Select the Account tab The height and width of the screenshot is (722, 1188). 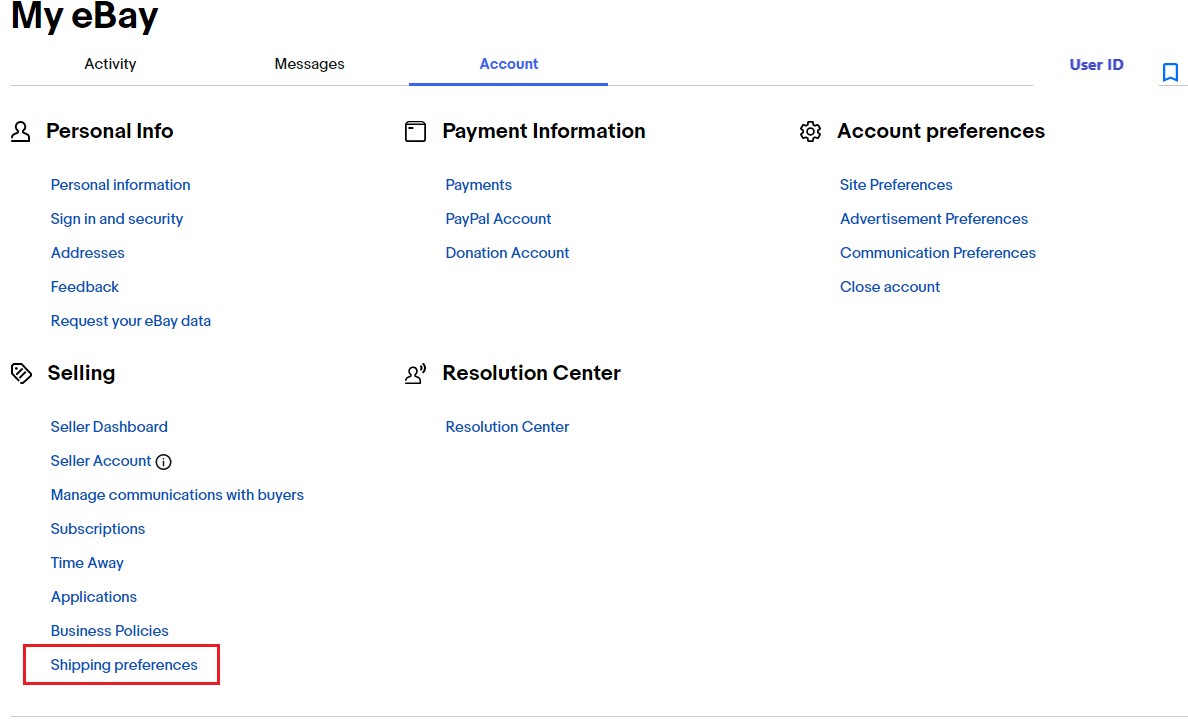click(508, 64)
